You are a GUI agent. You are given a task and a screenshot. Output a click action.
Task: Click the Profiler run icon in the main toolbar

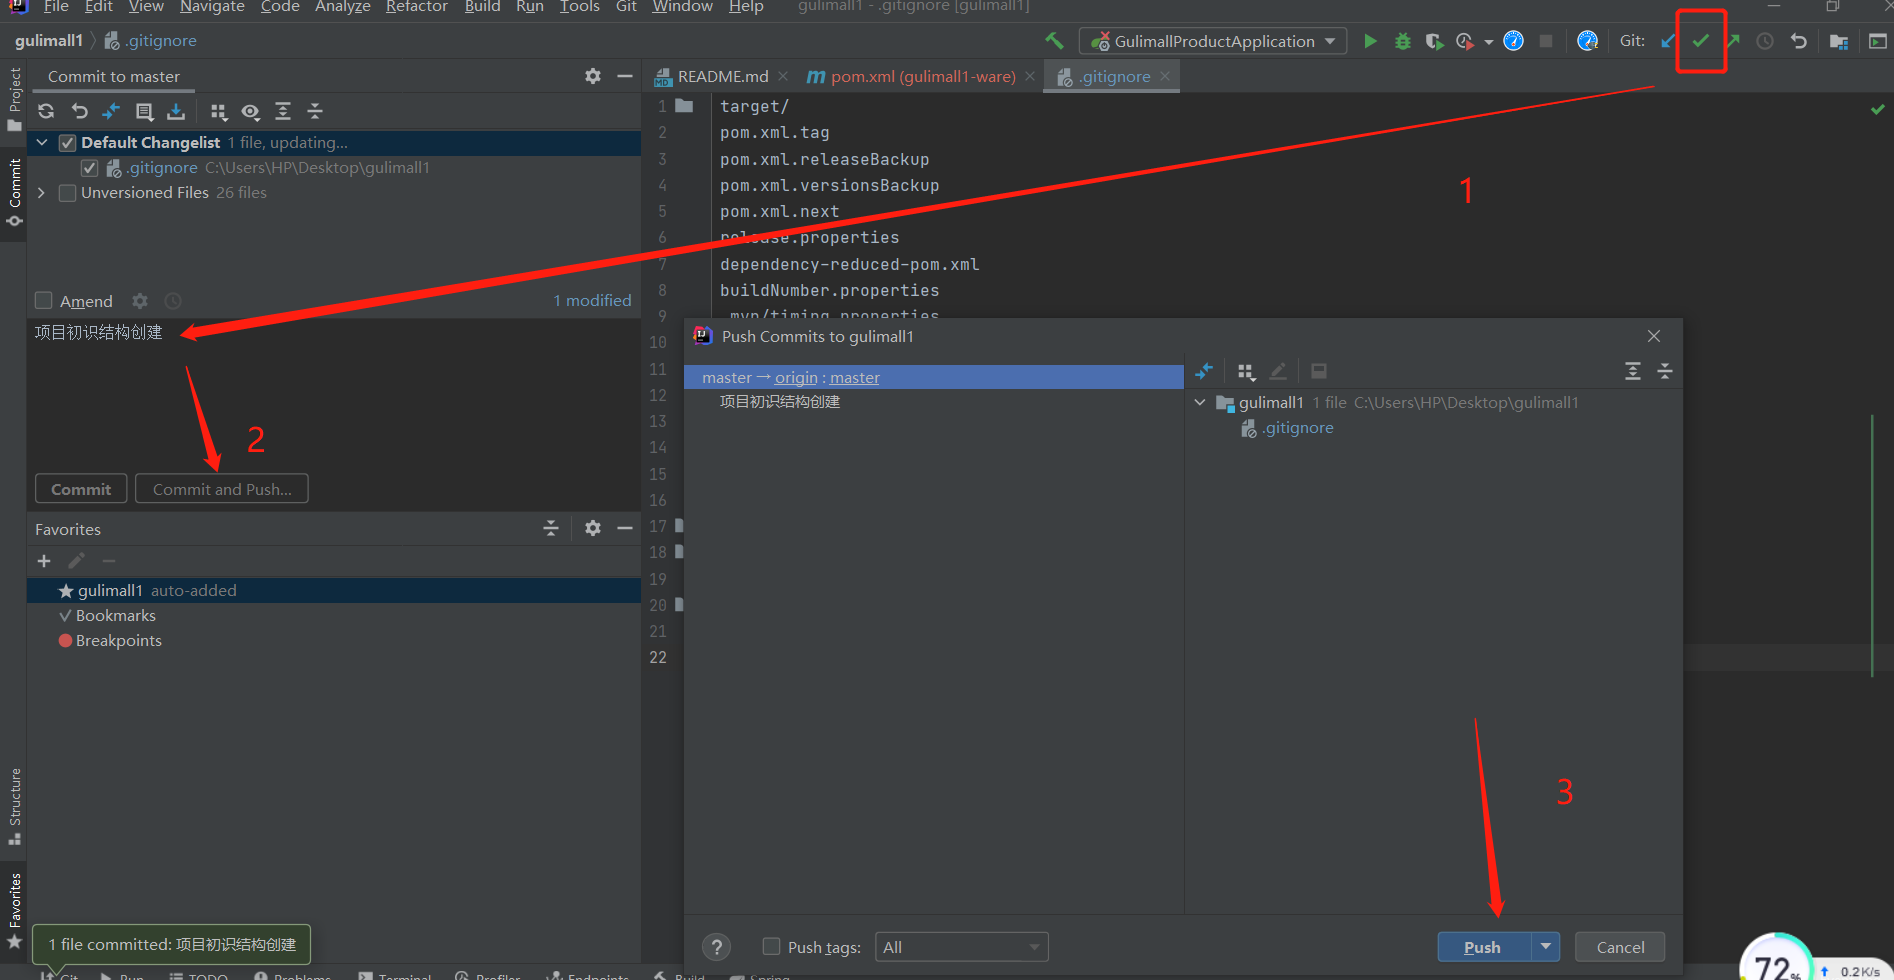pyautogui.click(x=1465, y=41)
